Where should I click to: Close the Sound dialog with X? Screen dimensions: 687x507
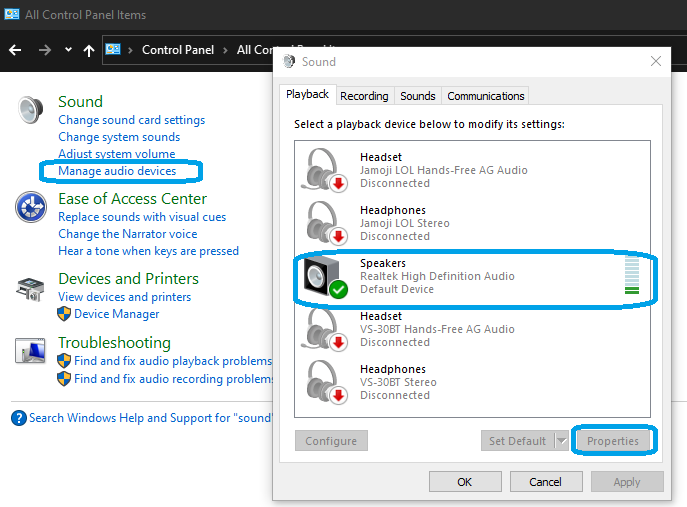(656, 61)
